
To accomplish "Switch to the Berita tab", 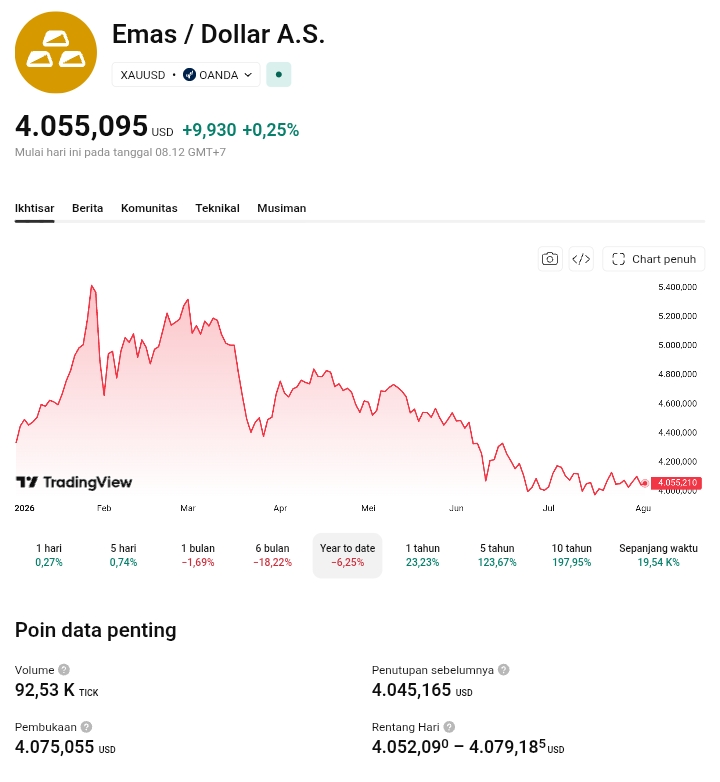I will pyautogui.click(x=88, y=208).
